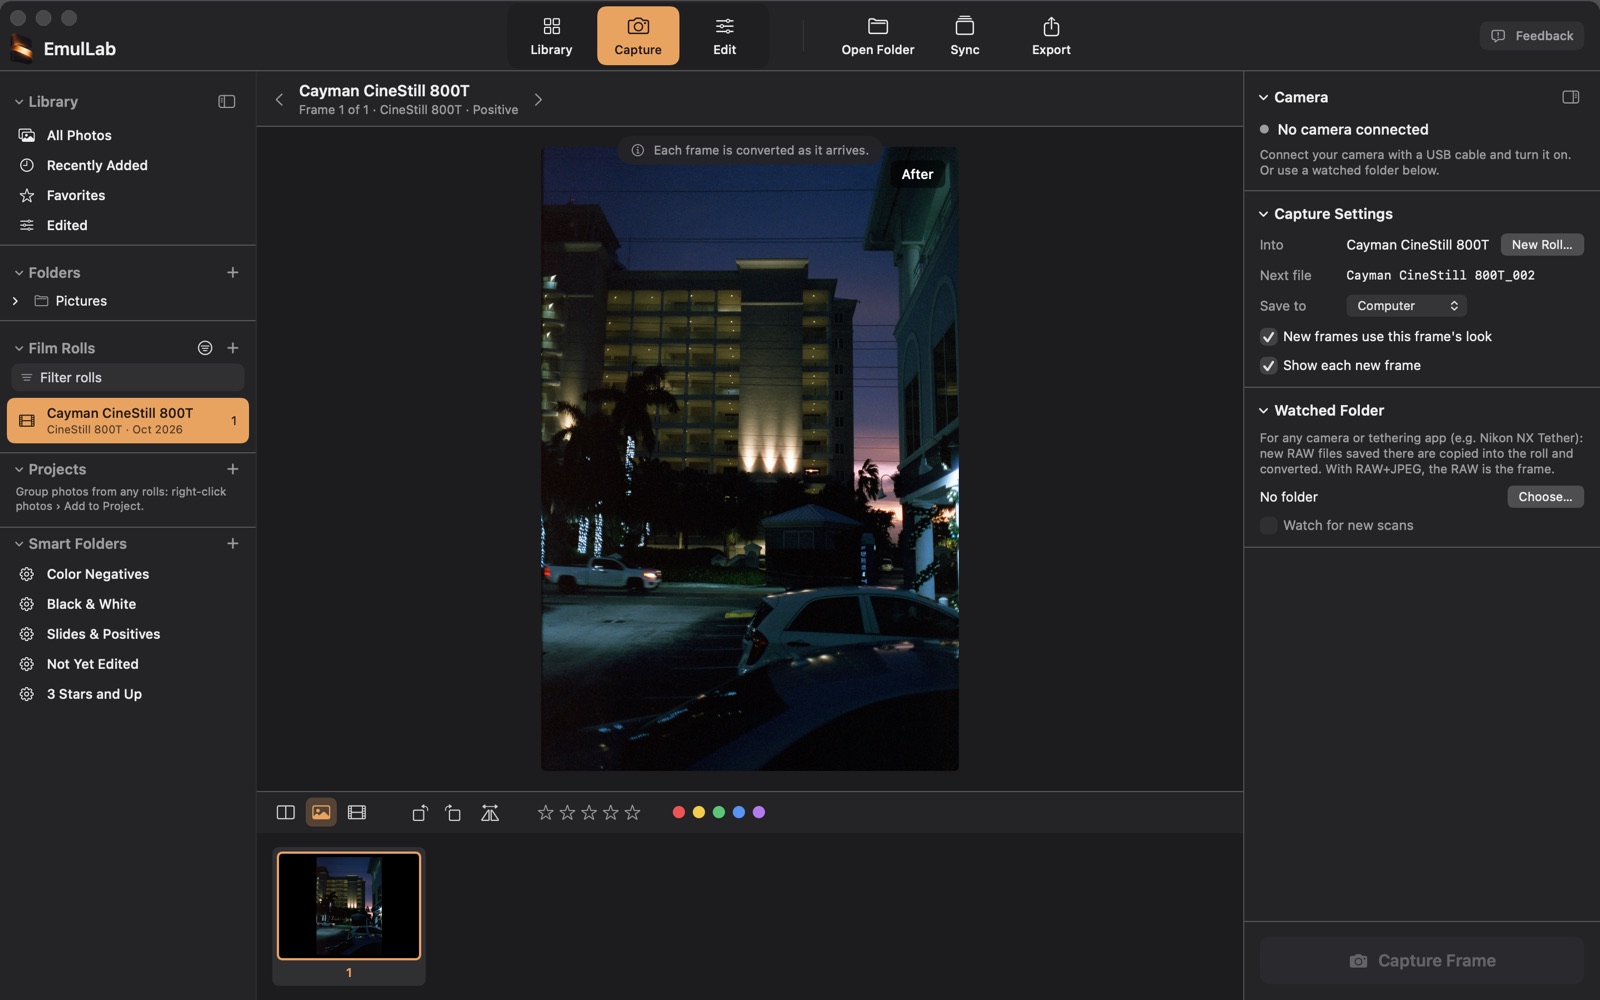Select filmstrip view mode

click(x=357, y=812)
